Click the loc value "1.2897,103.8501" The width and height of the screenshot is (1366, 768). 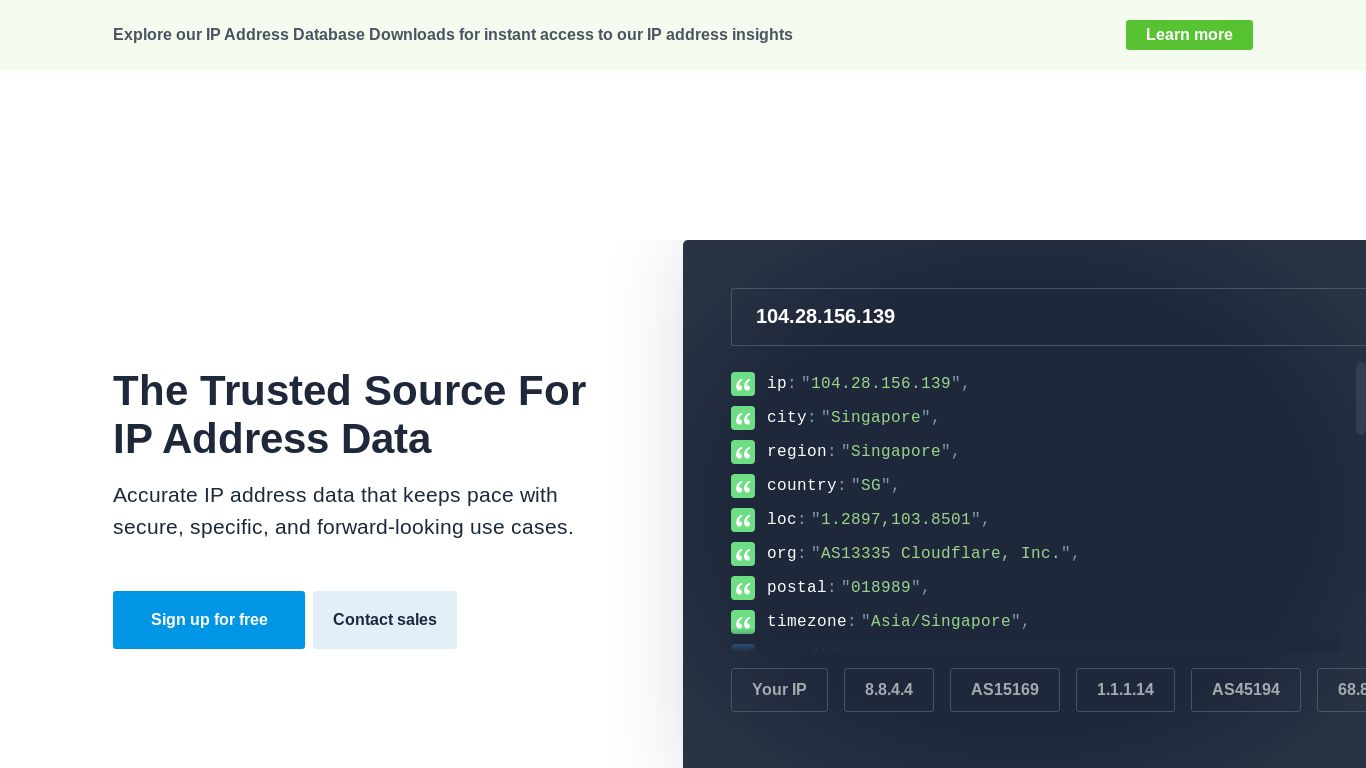coord(896,520)
